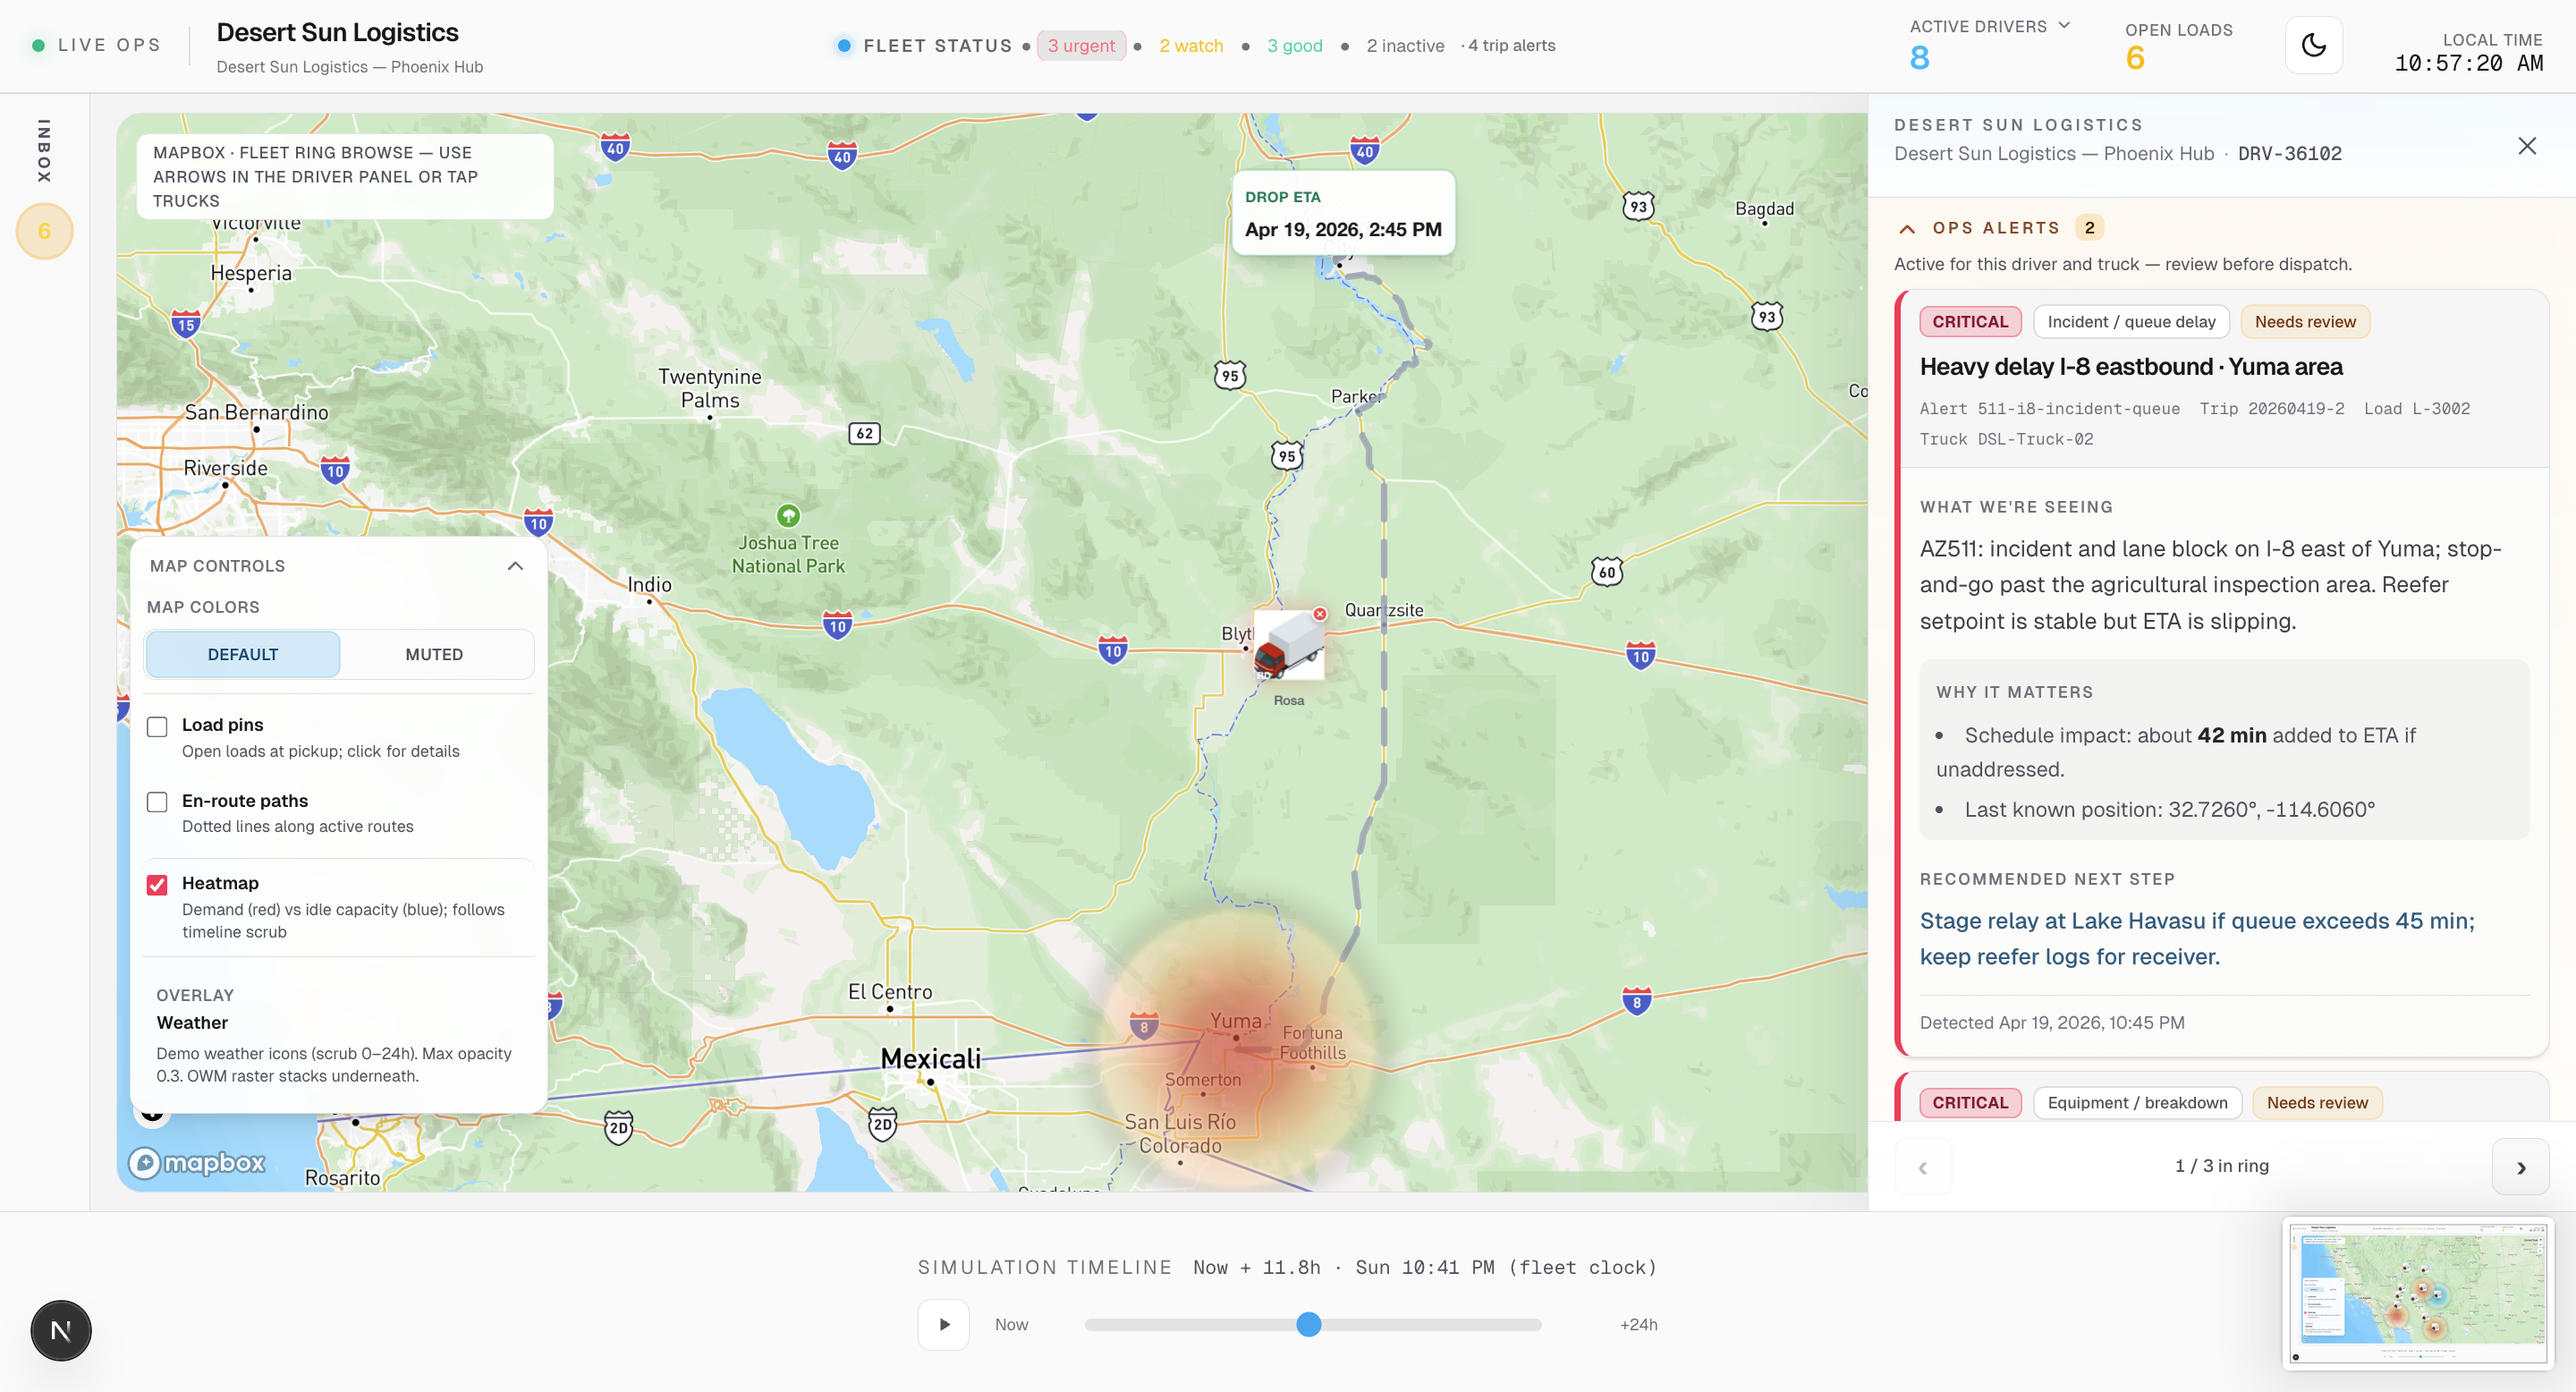Uncheck the Heatmap checkbox

tap(157, 884)
